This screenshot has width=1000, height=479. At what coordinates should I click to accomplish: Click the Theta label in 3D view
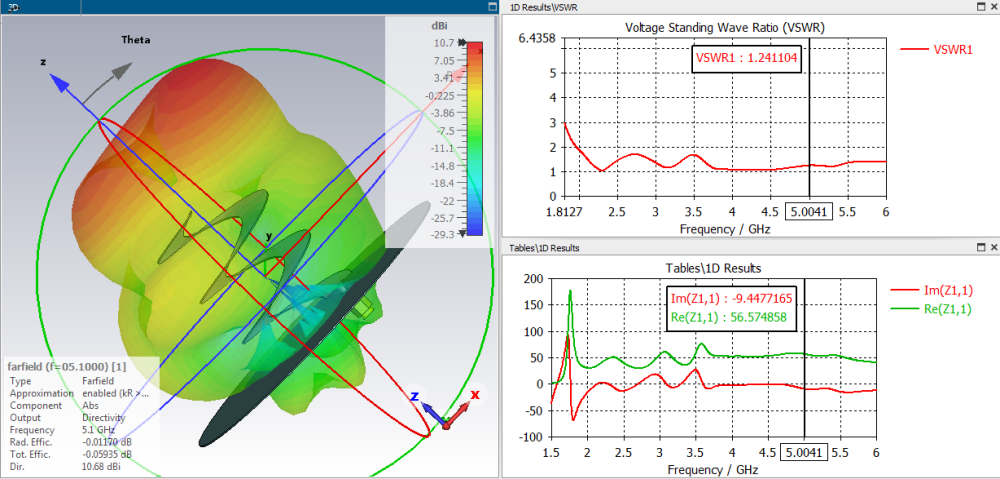[136, 40]
